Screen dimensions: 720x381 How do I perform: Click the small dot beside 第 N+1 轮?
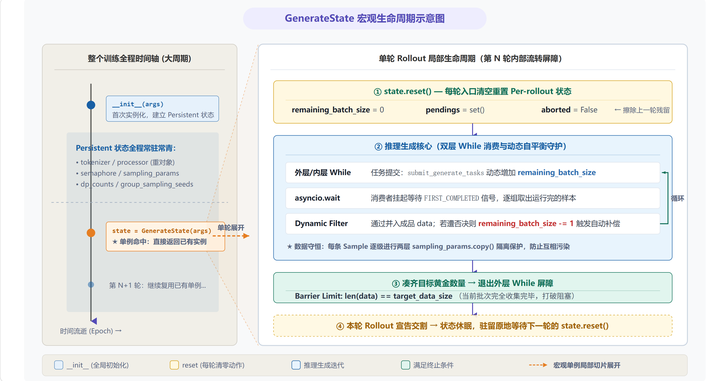[91, 285]
